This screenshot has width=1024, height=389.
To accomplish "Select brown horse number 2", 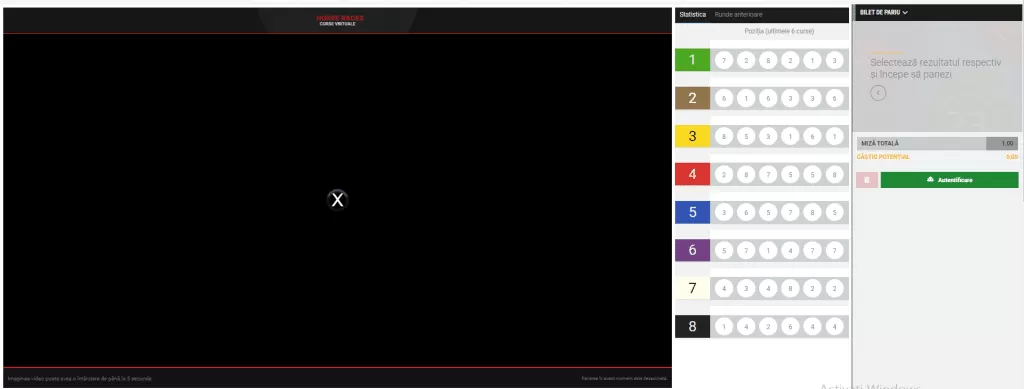I will [x=692, y=99].
